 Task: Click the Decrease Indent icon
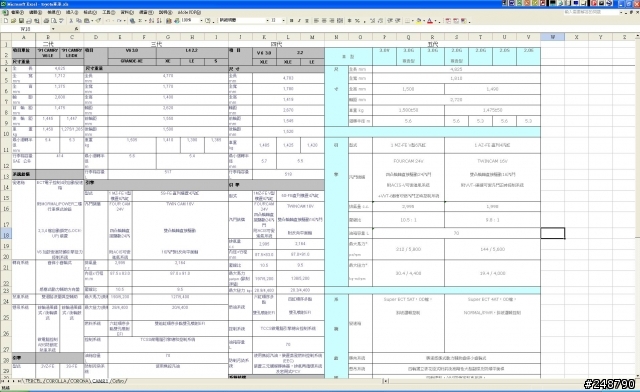click(389, 20)
